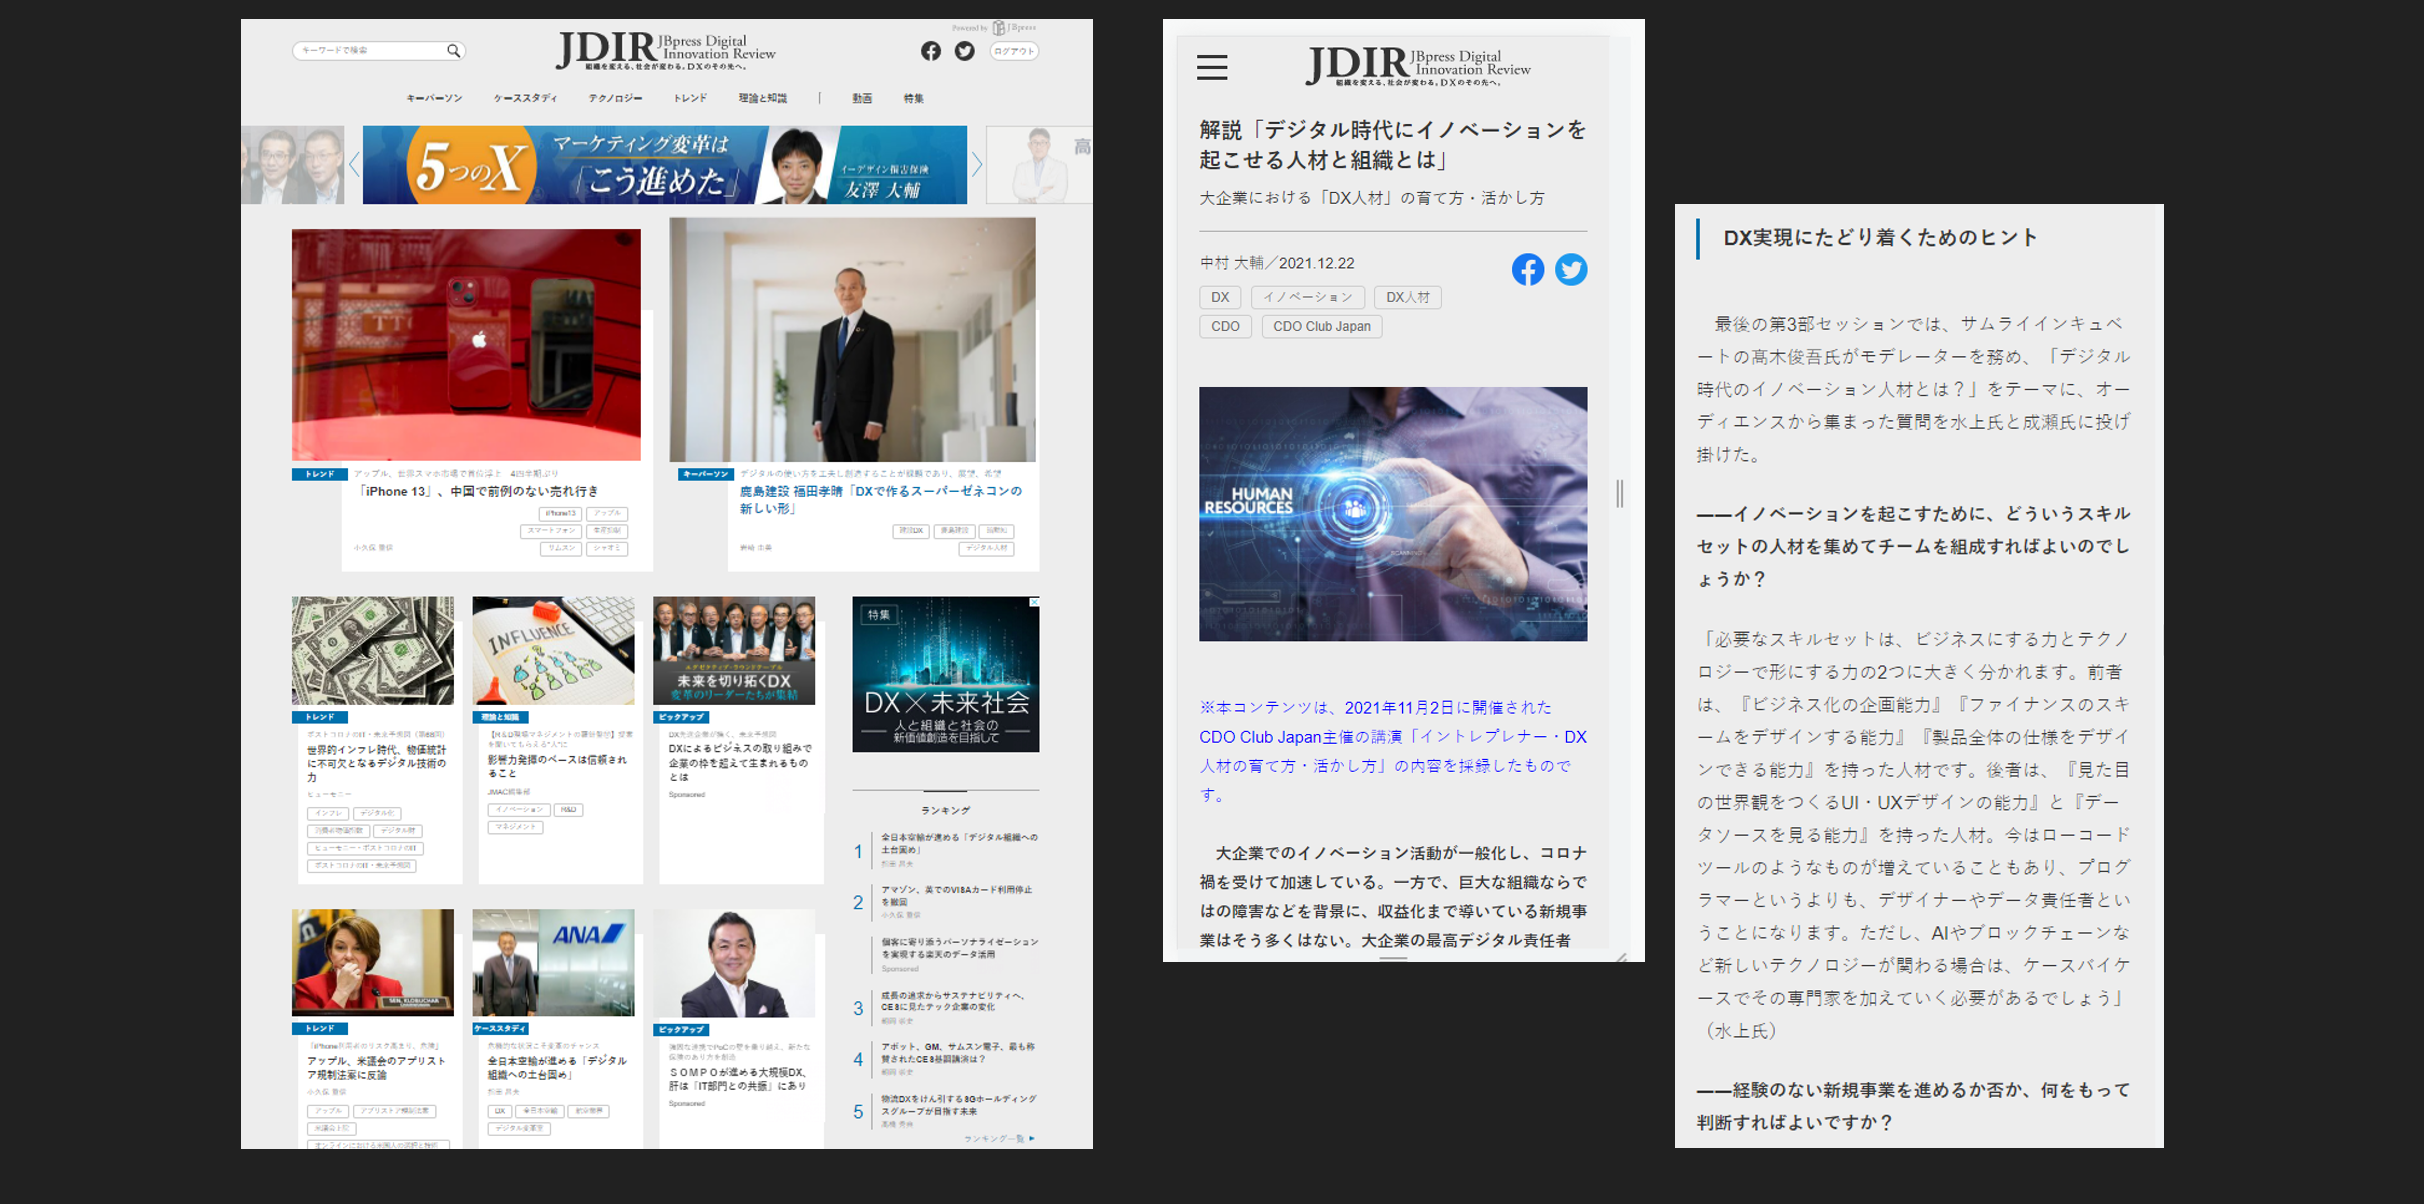2424x1204 pixels.
Task: Open Twitter icon in desktop site header
Action: tap(965, 51)
